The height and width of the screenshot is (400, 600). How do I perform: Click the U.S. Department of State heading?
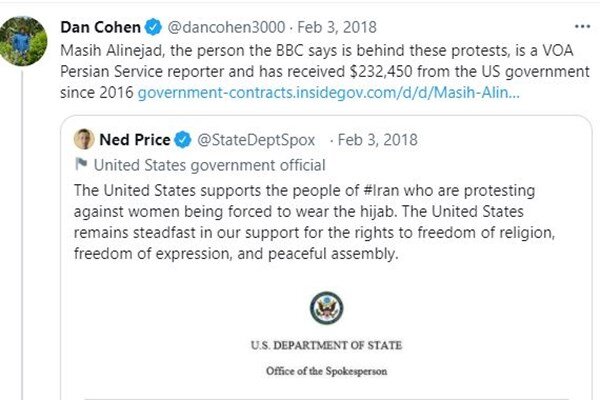(x=326, y=345)
